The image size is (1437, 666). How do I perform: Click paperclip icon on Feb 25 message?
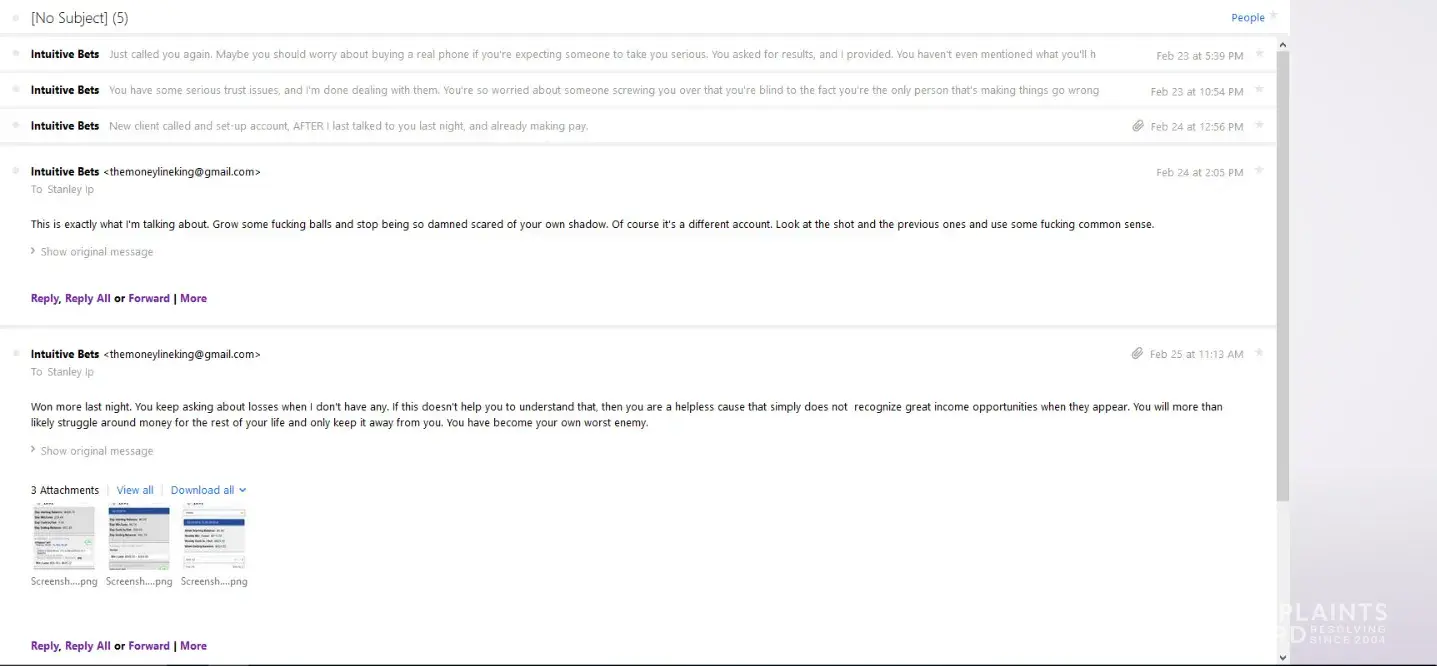(1137, 354)
